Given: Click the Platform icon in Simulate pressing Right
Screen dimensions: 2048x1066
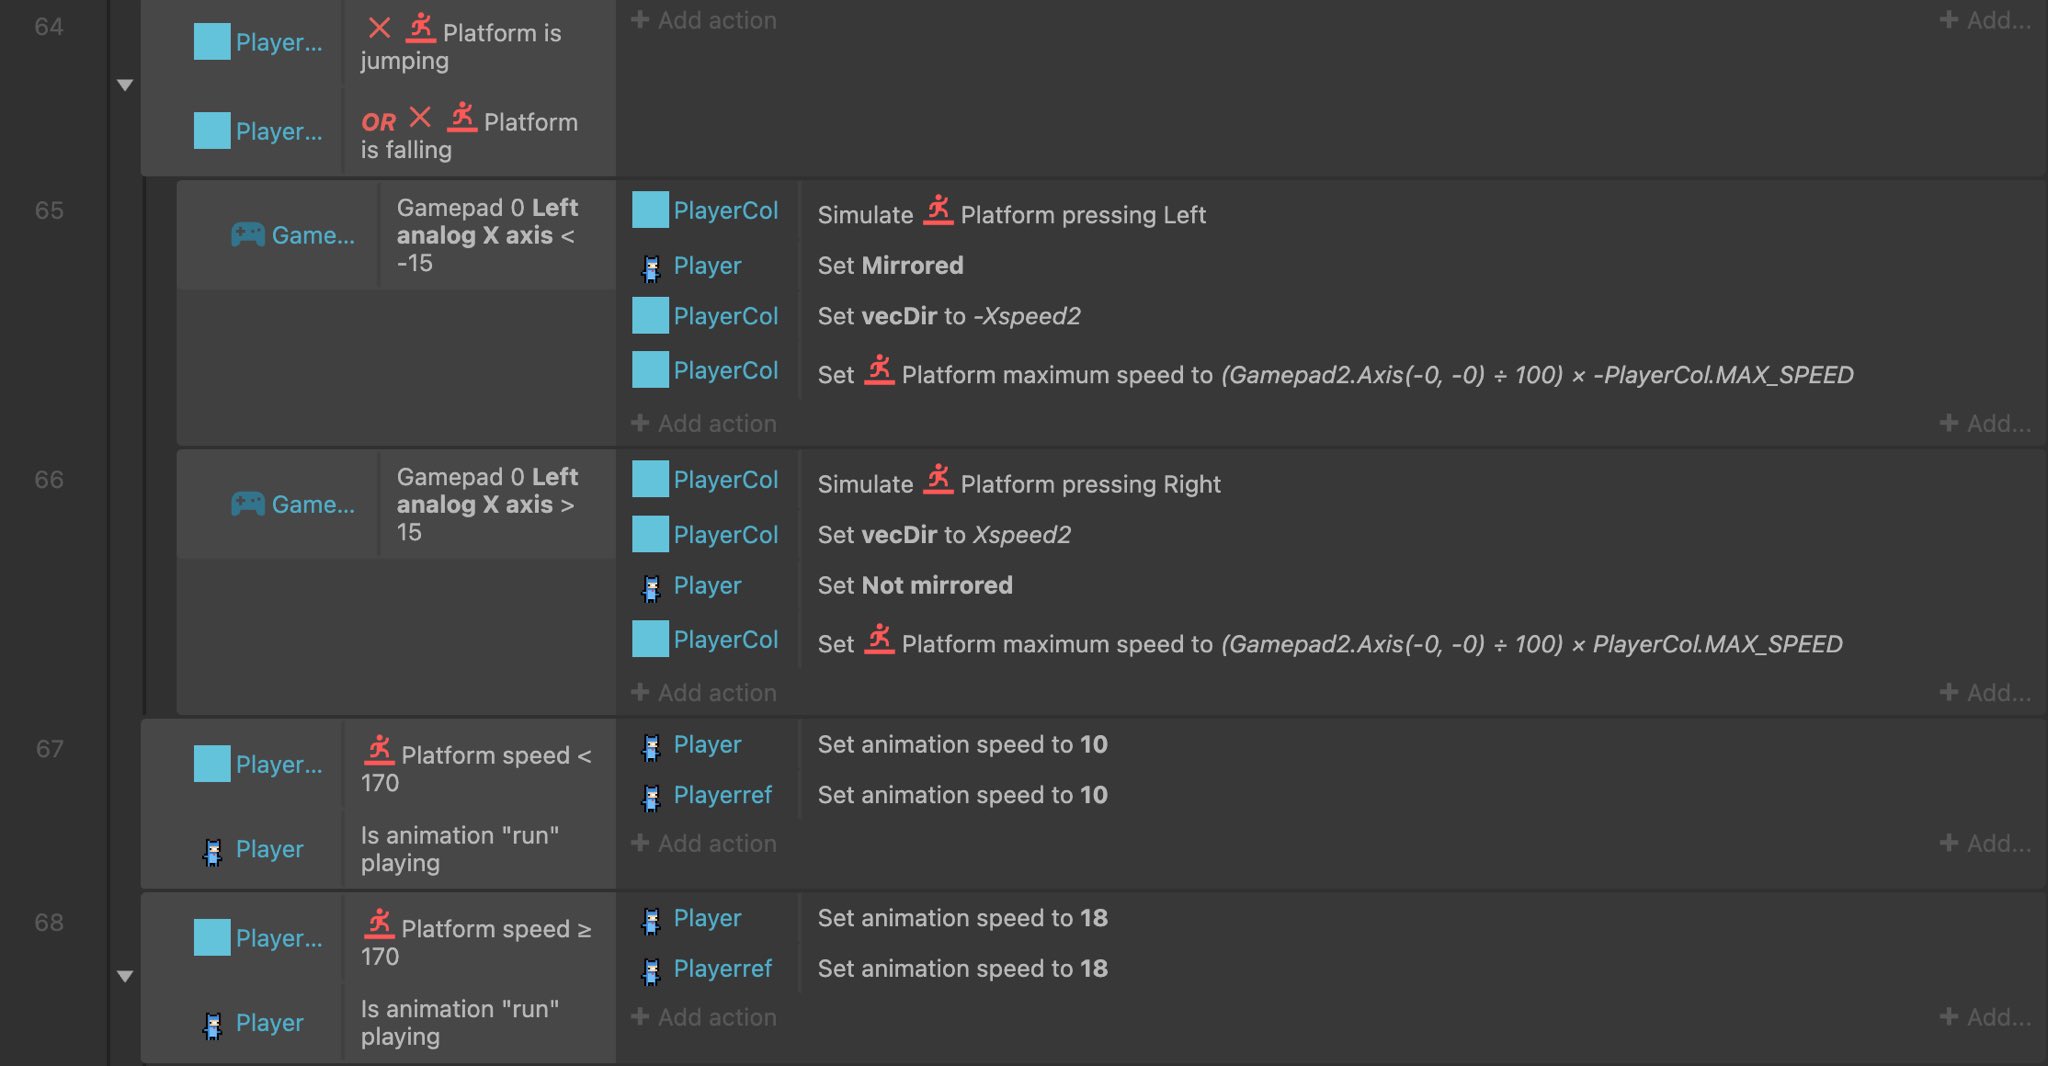Looking at the screenshot, I should click(x=938, y=480).
